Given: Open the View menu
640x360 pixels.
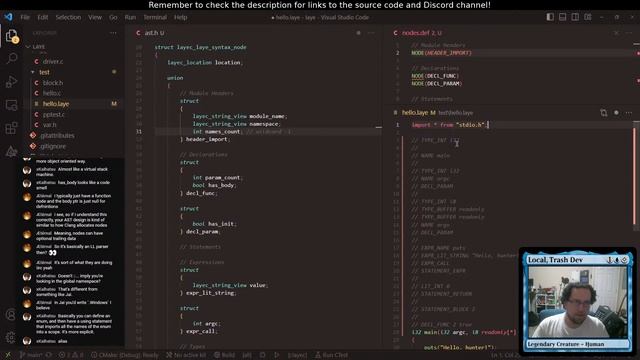Looking at the screenshot, I should tap(95, 17).
